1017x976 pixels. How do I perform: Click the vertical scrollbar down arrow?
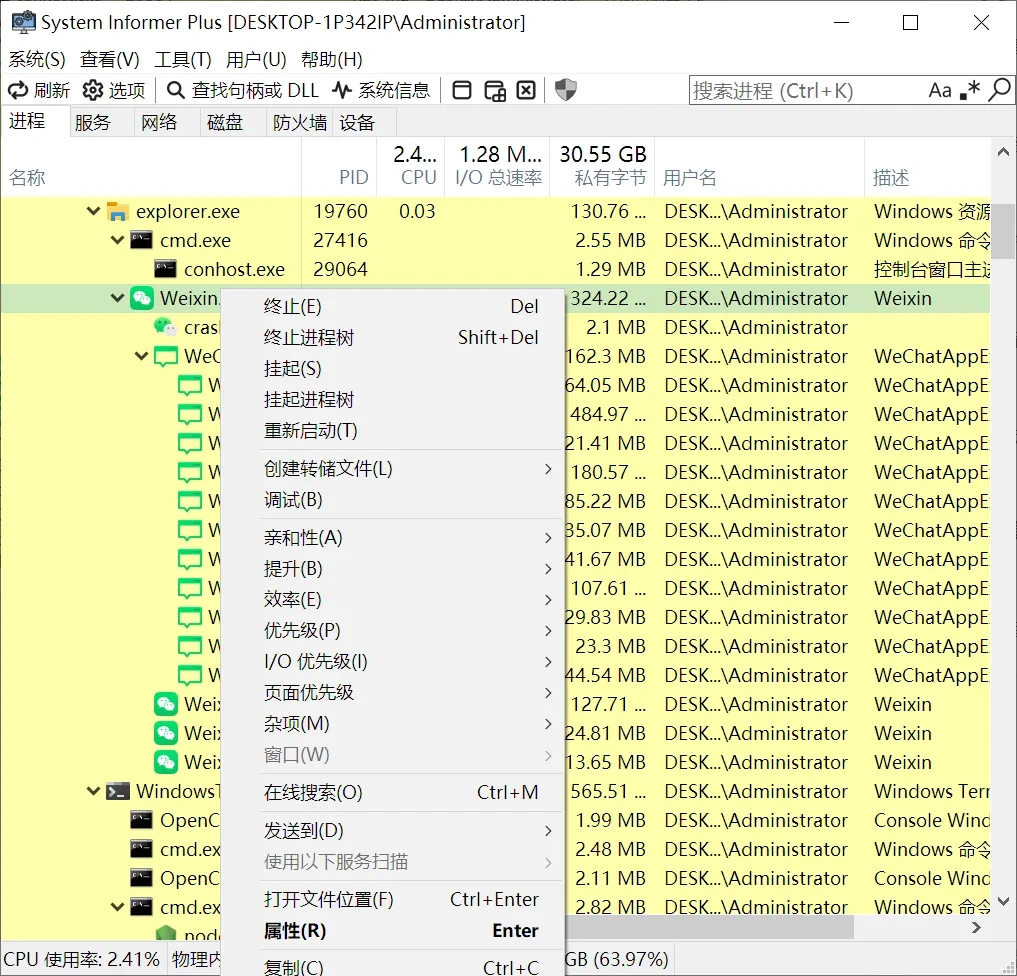(1003, 901)
